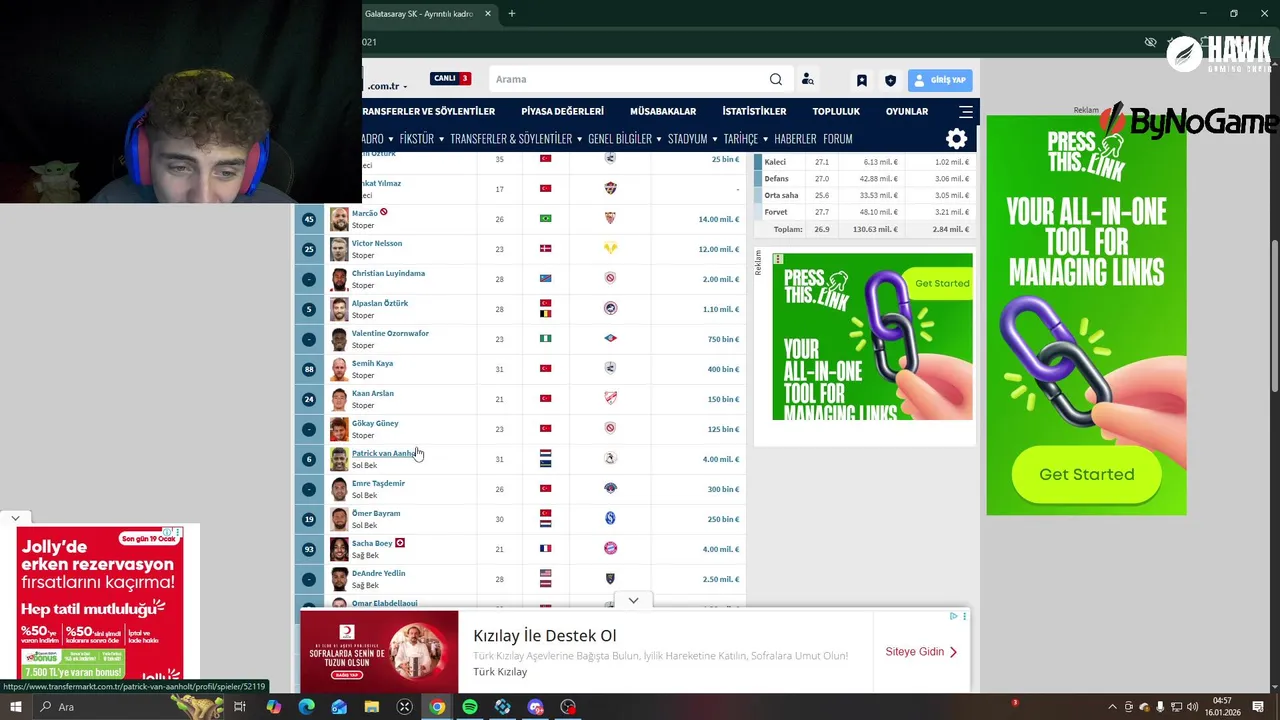Click the GİRİŞ YAP login button
1280x720 pixels.
pos(939,80)
